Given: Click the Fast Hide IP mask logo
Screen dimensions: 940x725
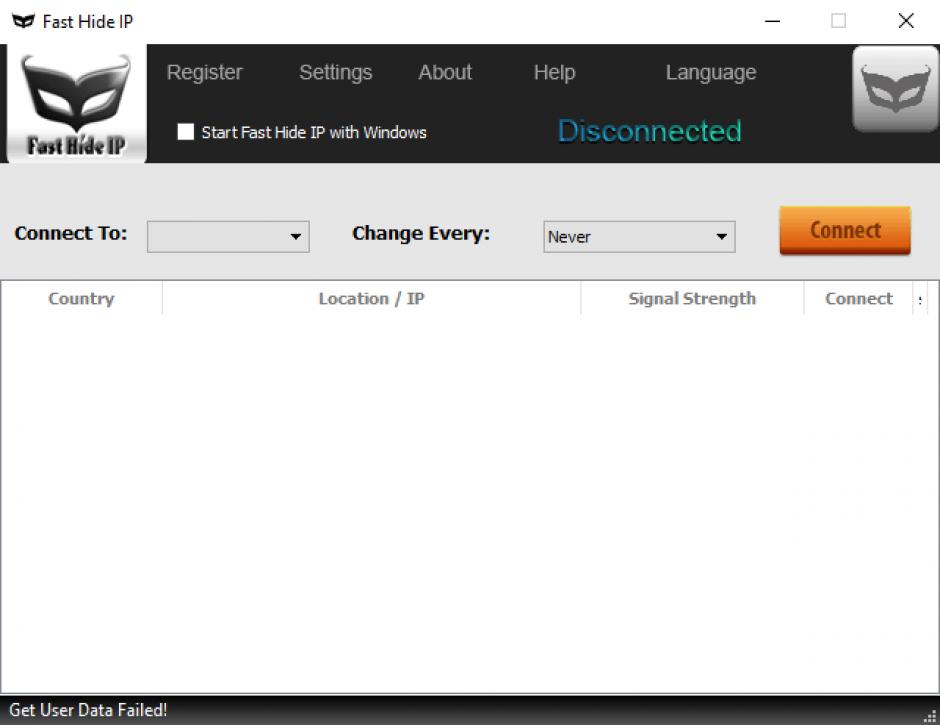Looking at the screenshot, I should 76,103.
